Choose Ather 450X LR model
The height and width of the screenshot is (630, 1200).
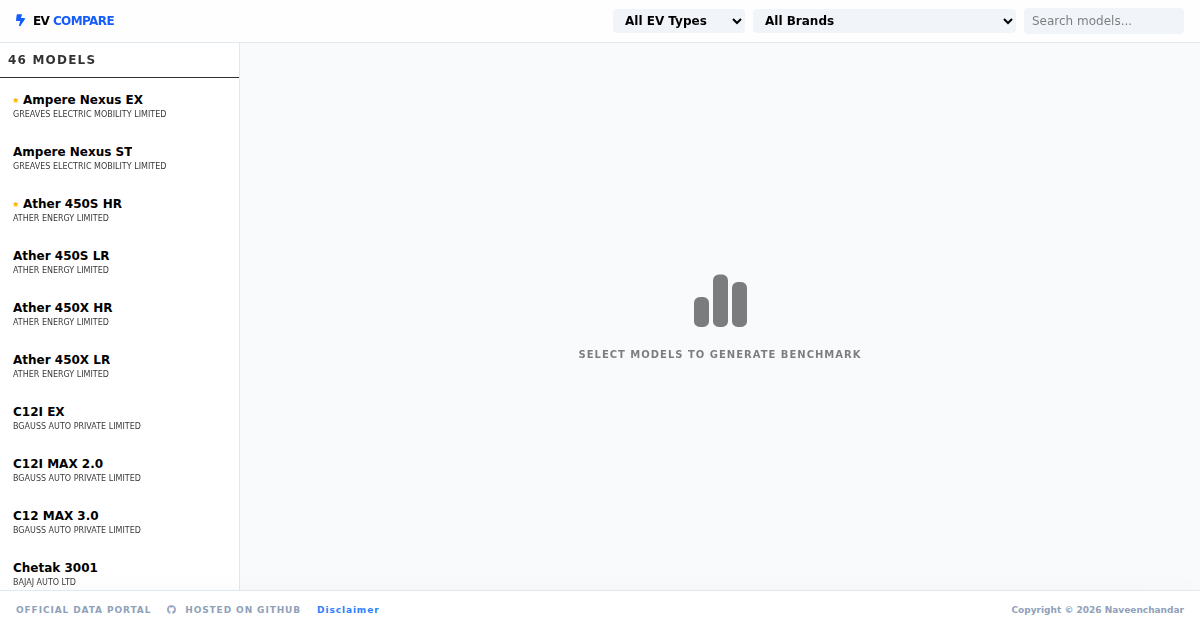coord(61,360)
